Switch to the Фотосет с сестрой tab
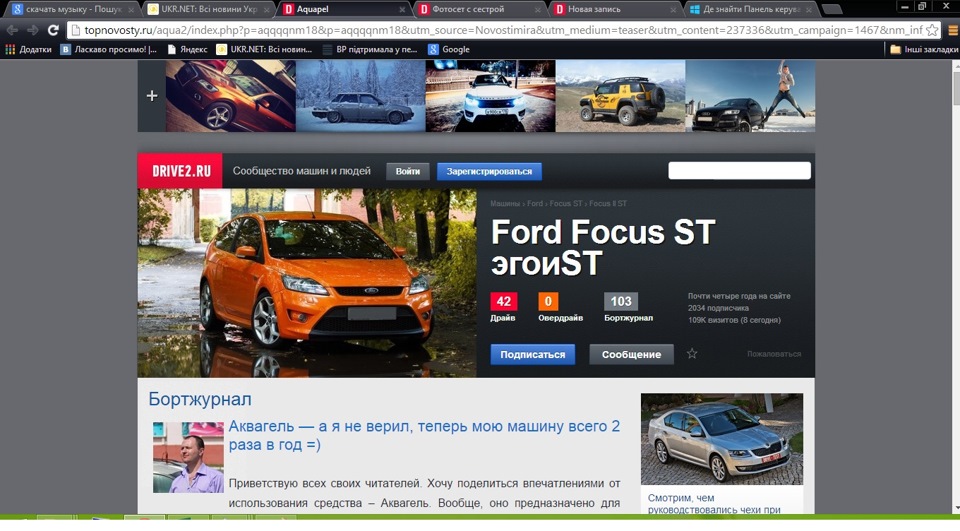This screenshot has width=960, height=531. pos(480,9)
